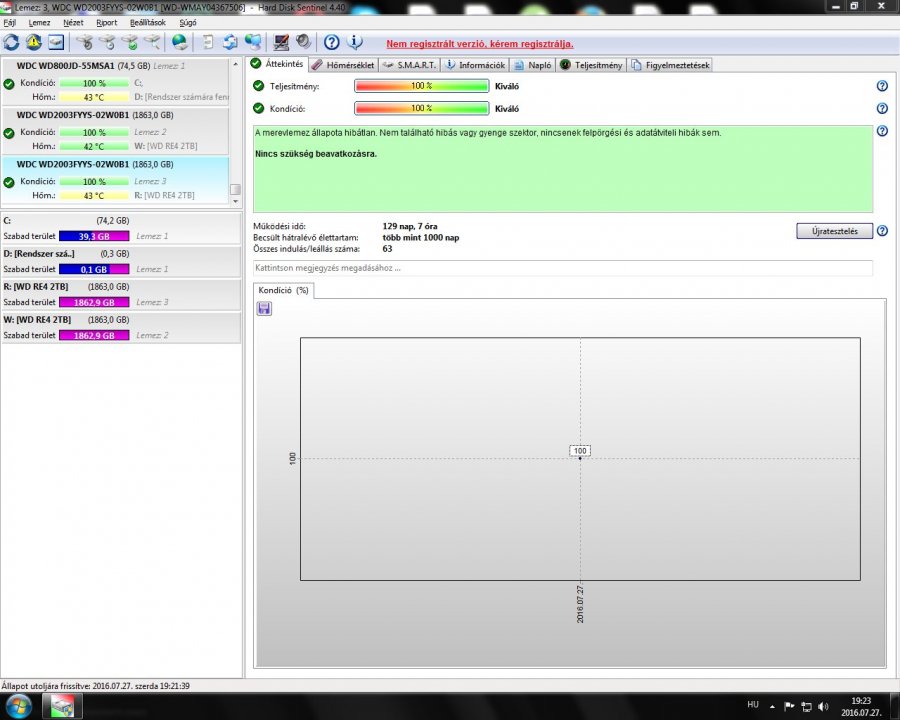This screenshot has height=720, width=900.
Task: Show hidden tray icons arrow
Action: (x=773, y=706)
